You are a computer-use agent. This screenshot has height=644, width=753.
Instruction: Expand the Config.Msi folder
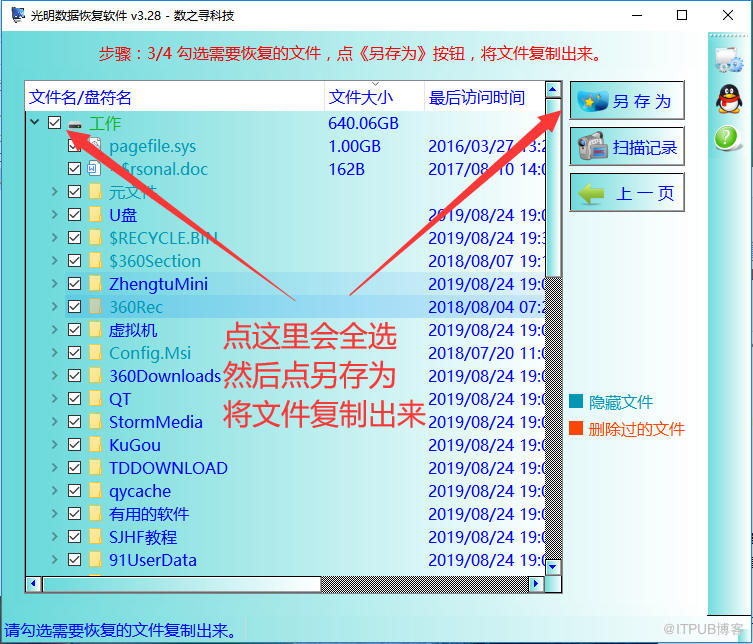click(x=54, y=352)
